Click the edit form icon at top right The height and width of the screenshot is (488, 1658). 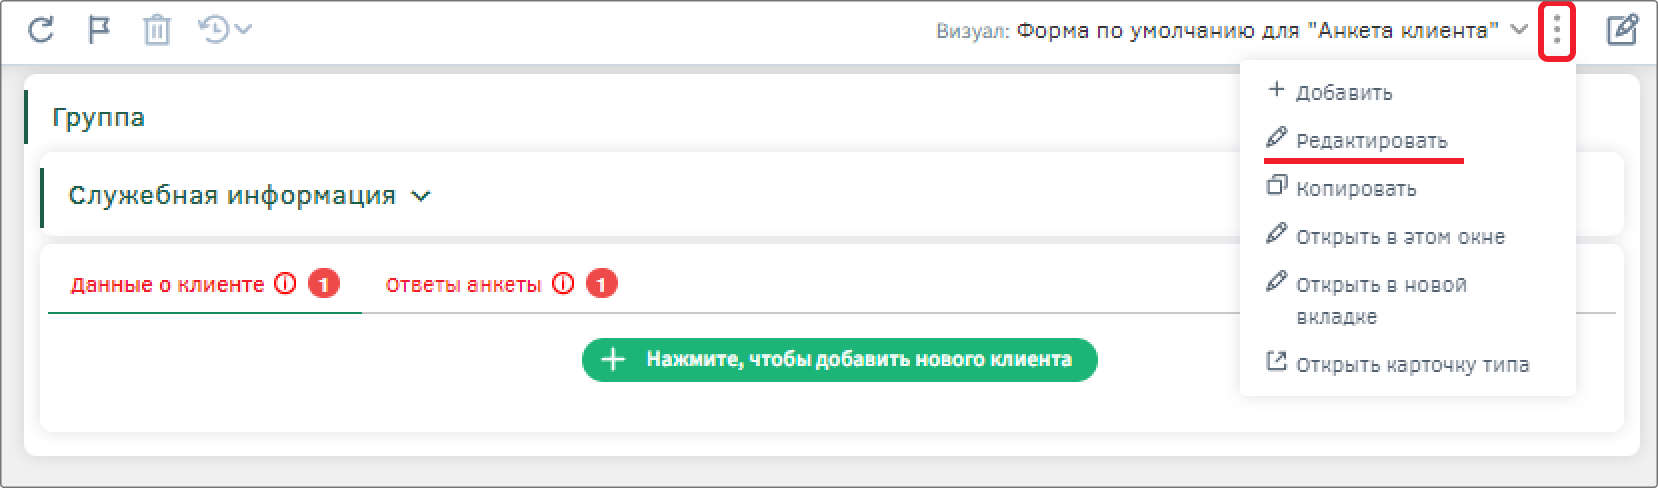[1622, 30]
